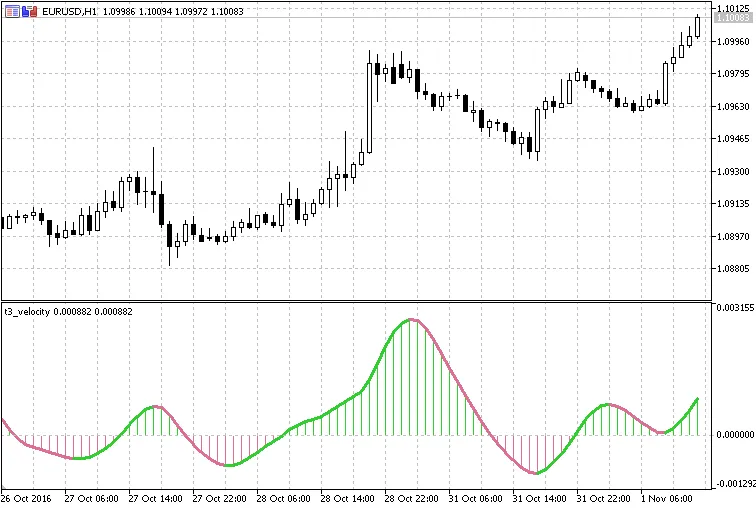Click the 27 Oct 14:00 time label
The image size is (756, 508).
[157, 498]
